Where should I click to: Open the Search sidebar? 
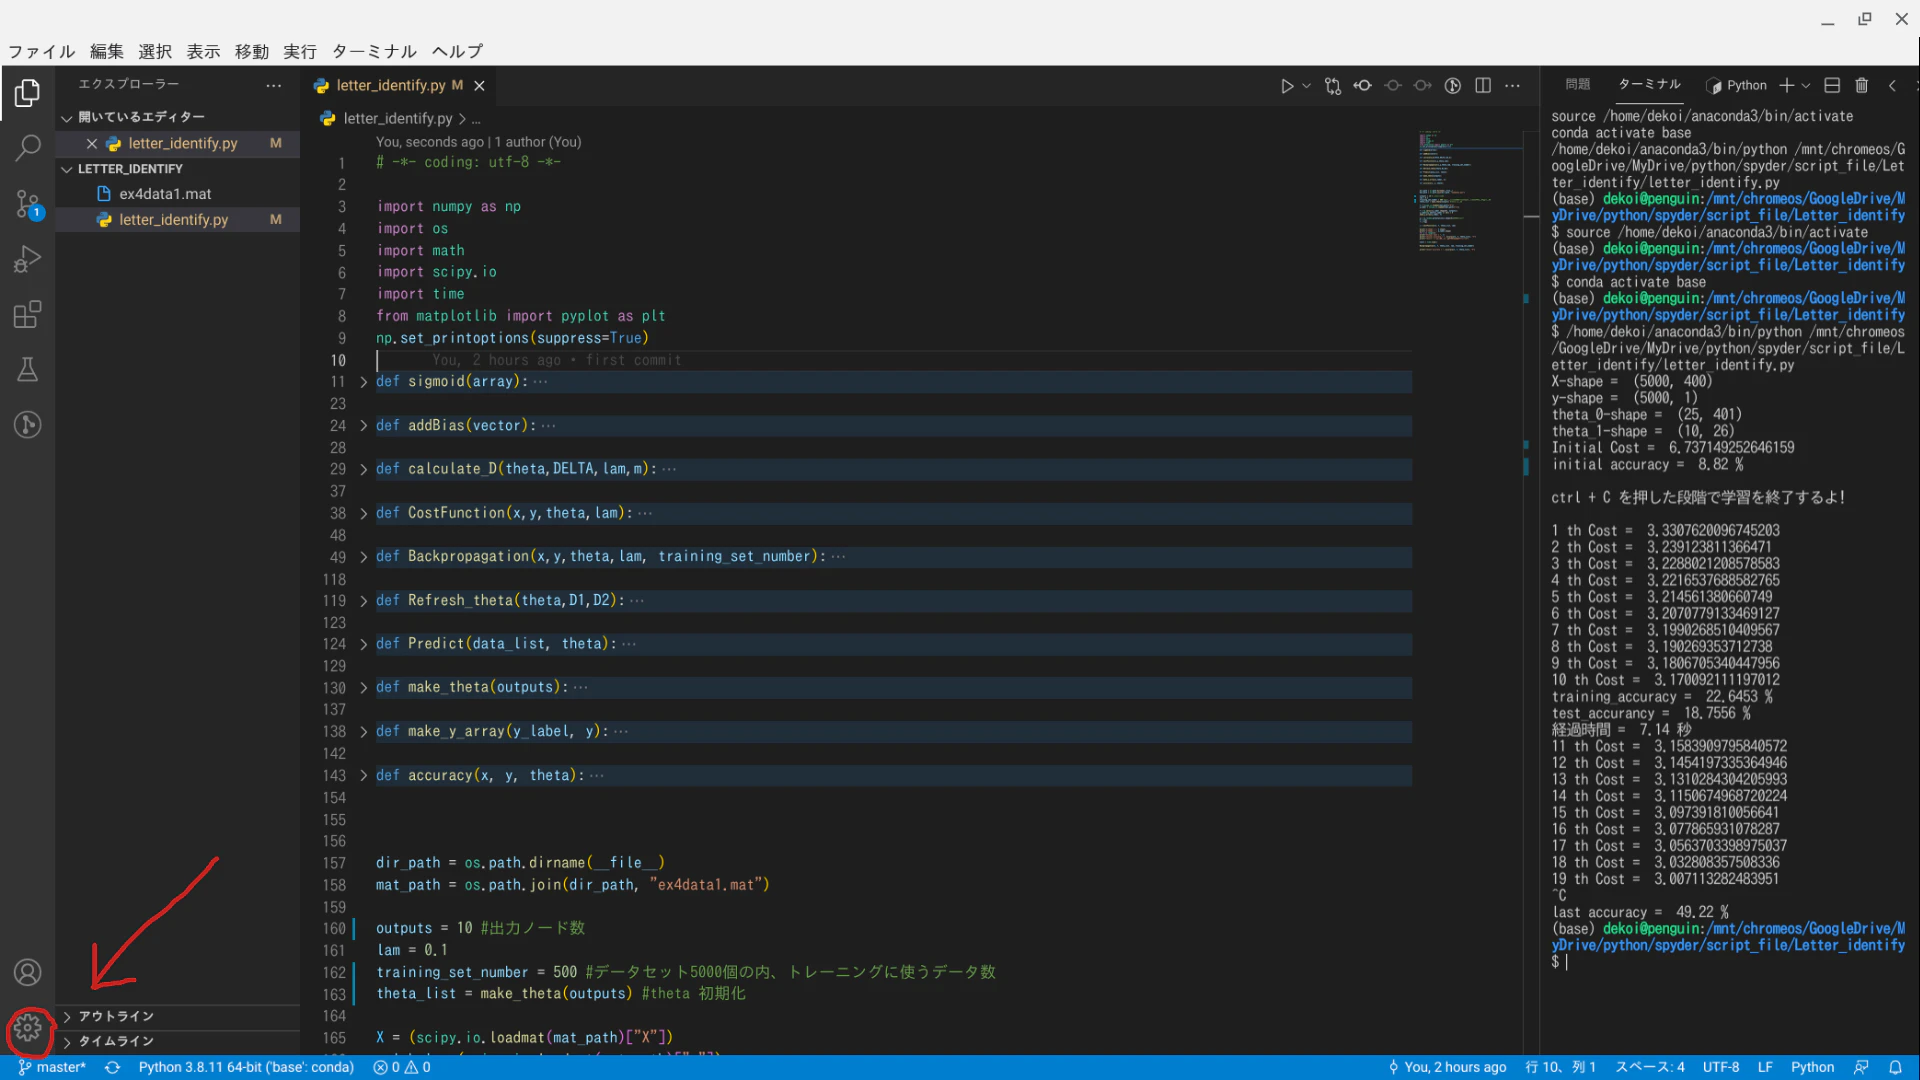pos(27,147)
